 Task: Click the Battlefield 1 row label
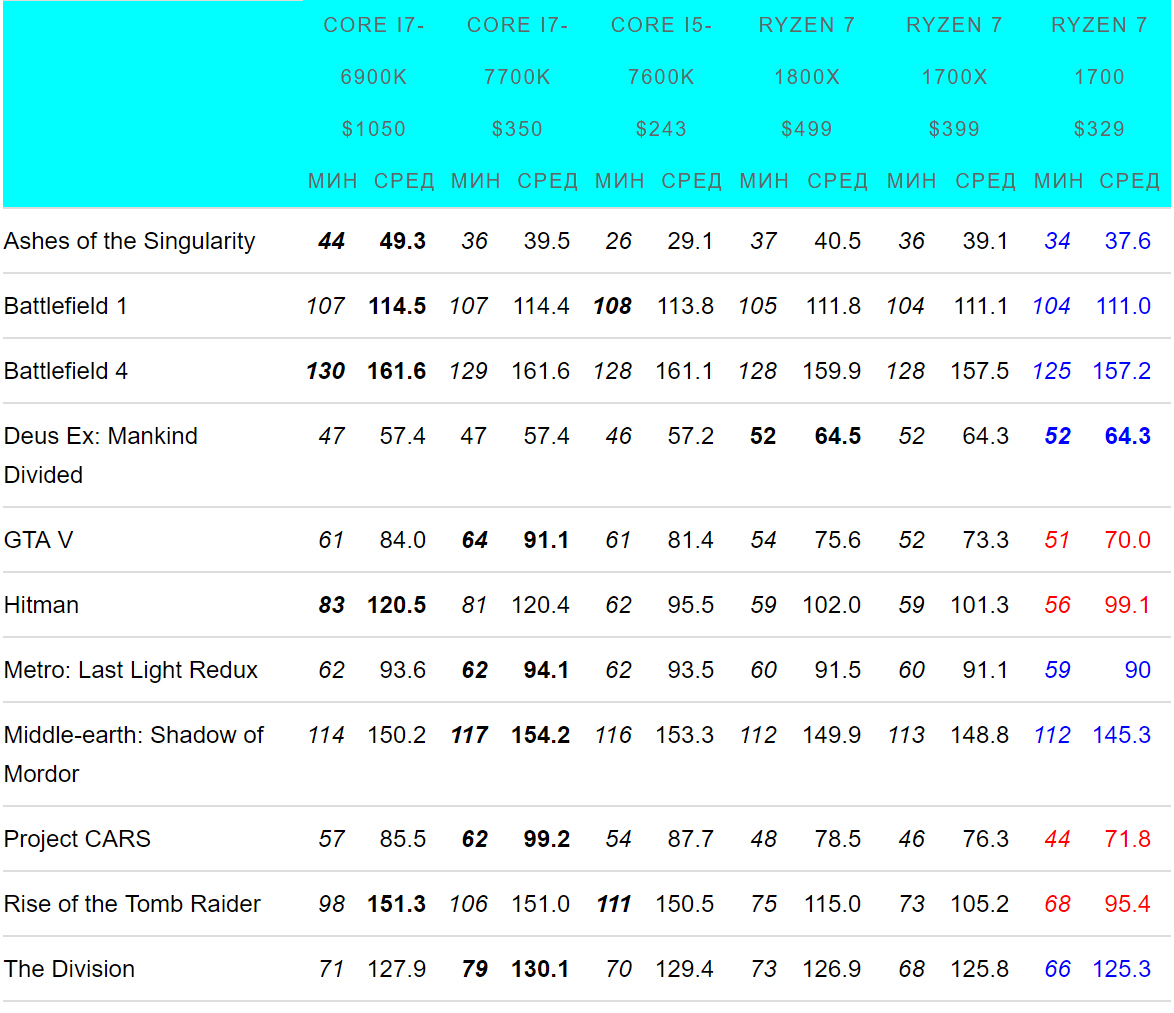coord(66,306)
